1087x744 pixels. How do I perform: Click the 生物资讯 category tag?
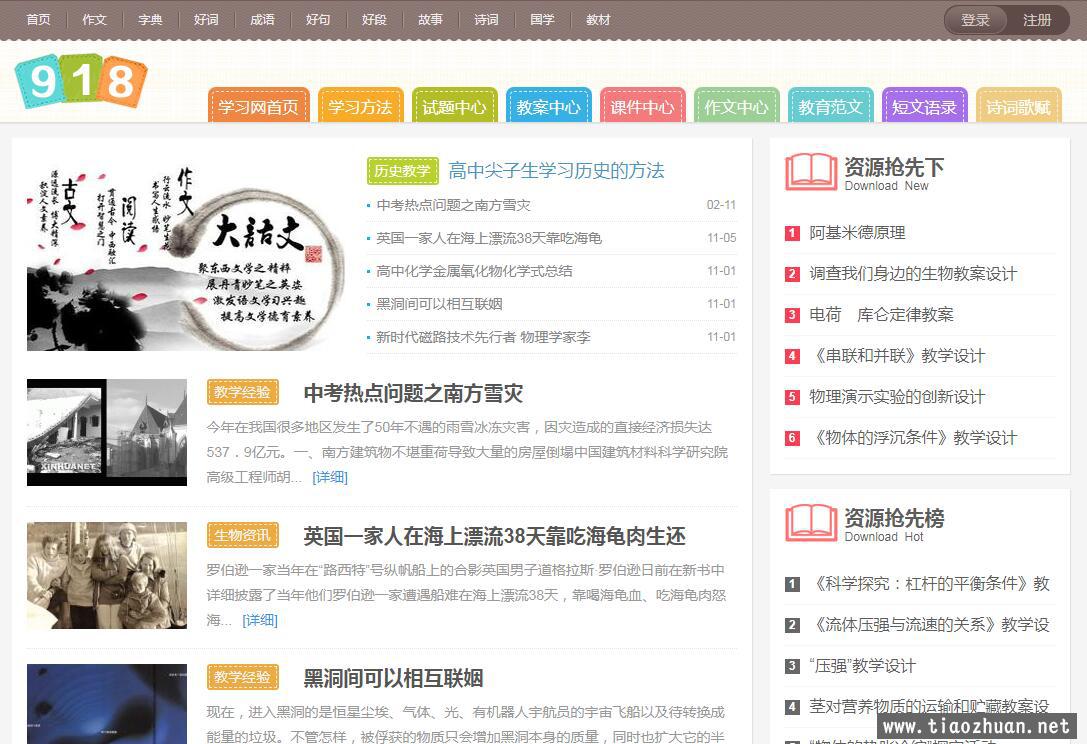pos(243,535)
